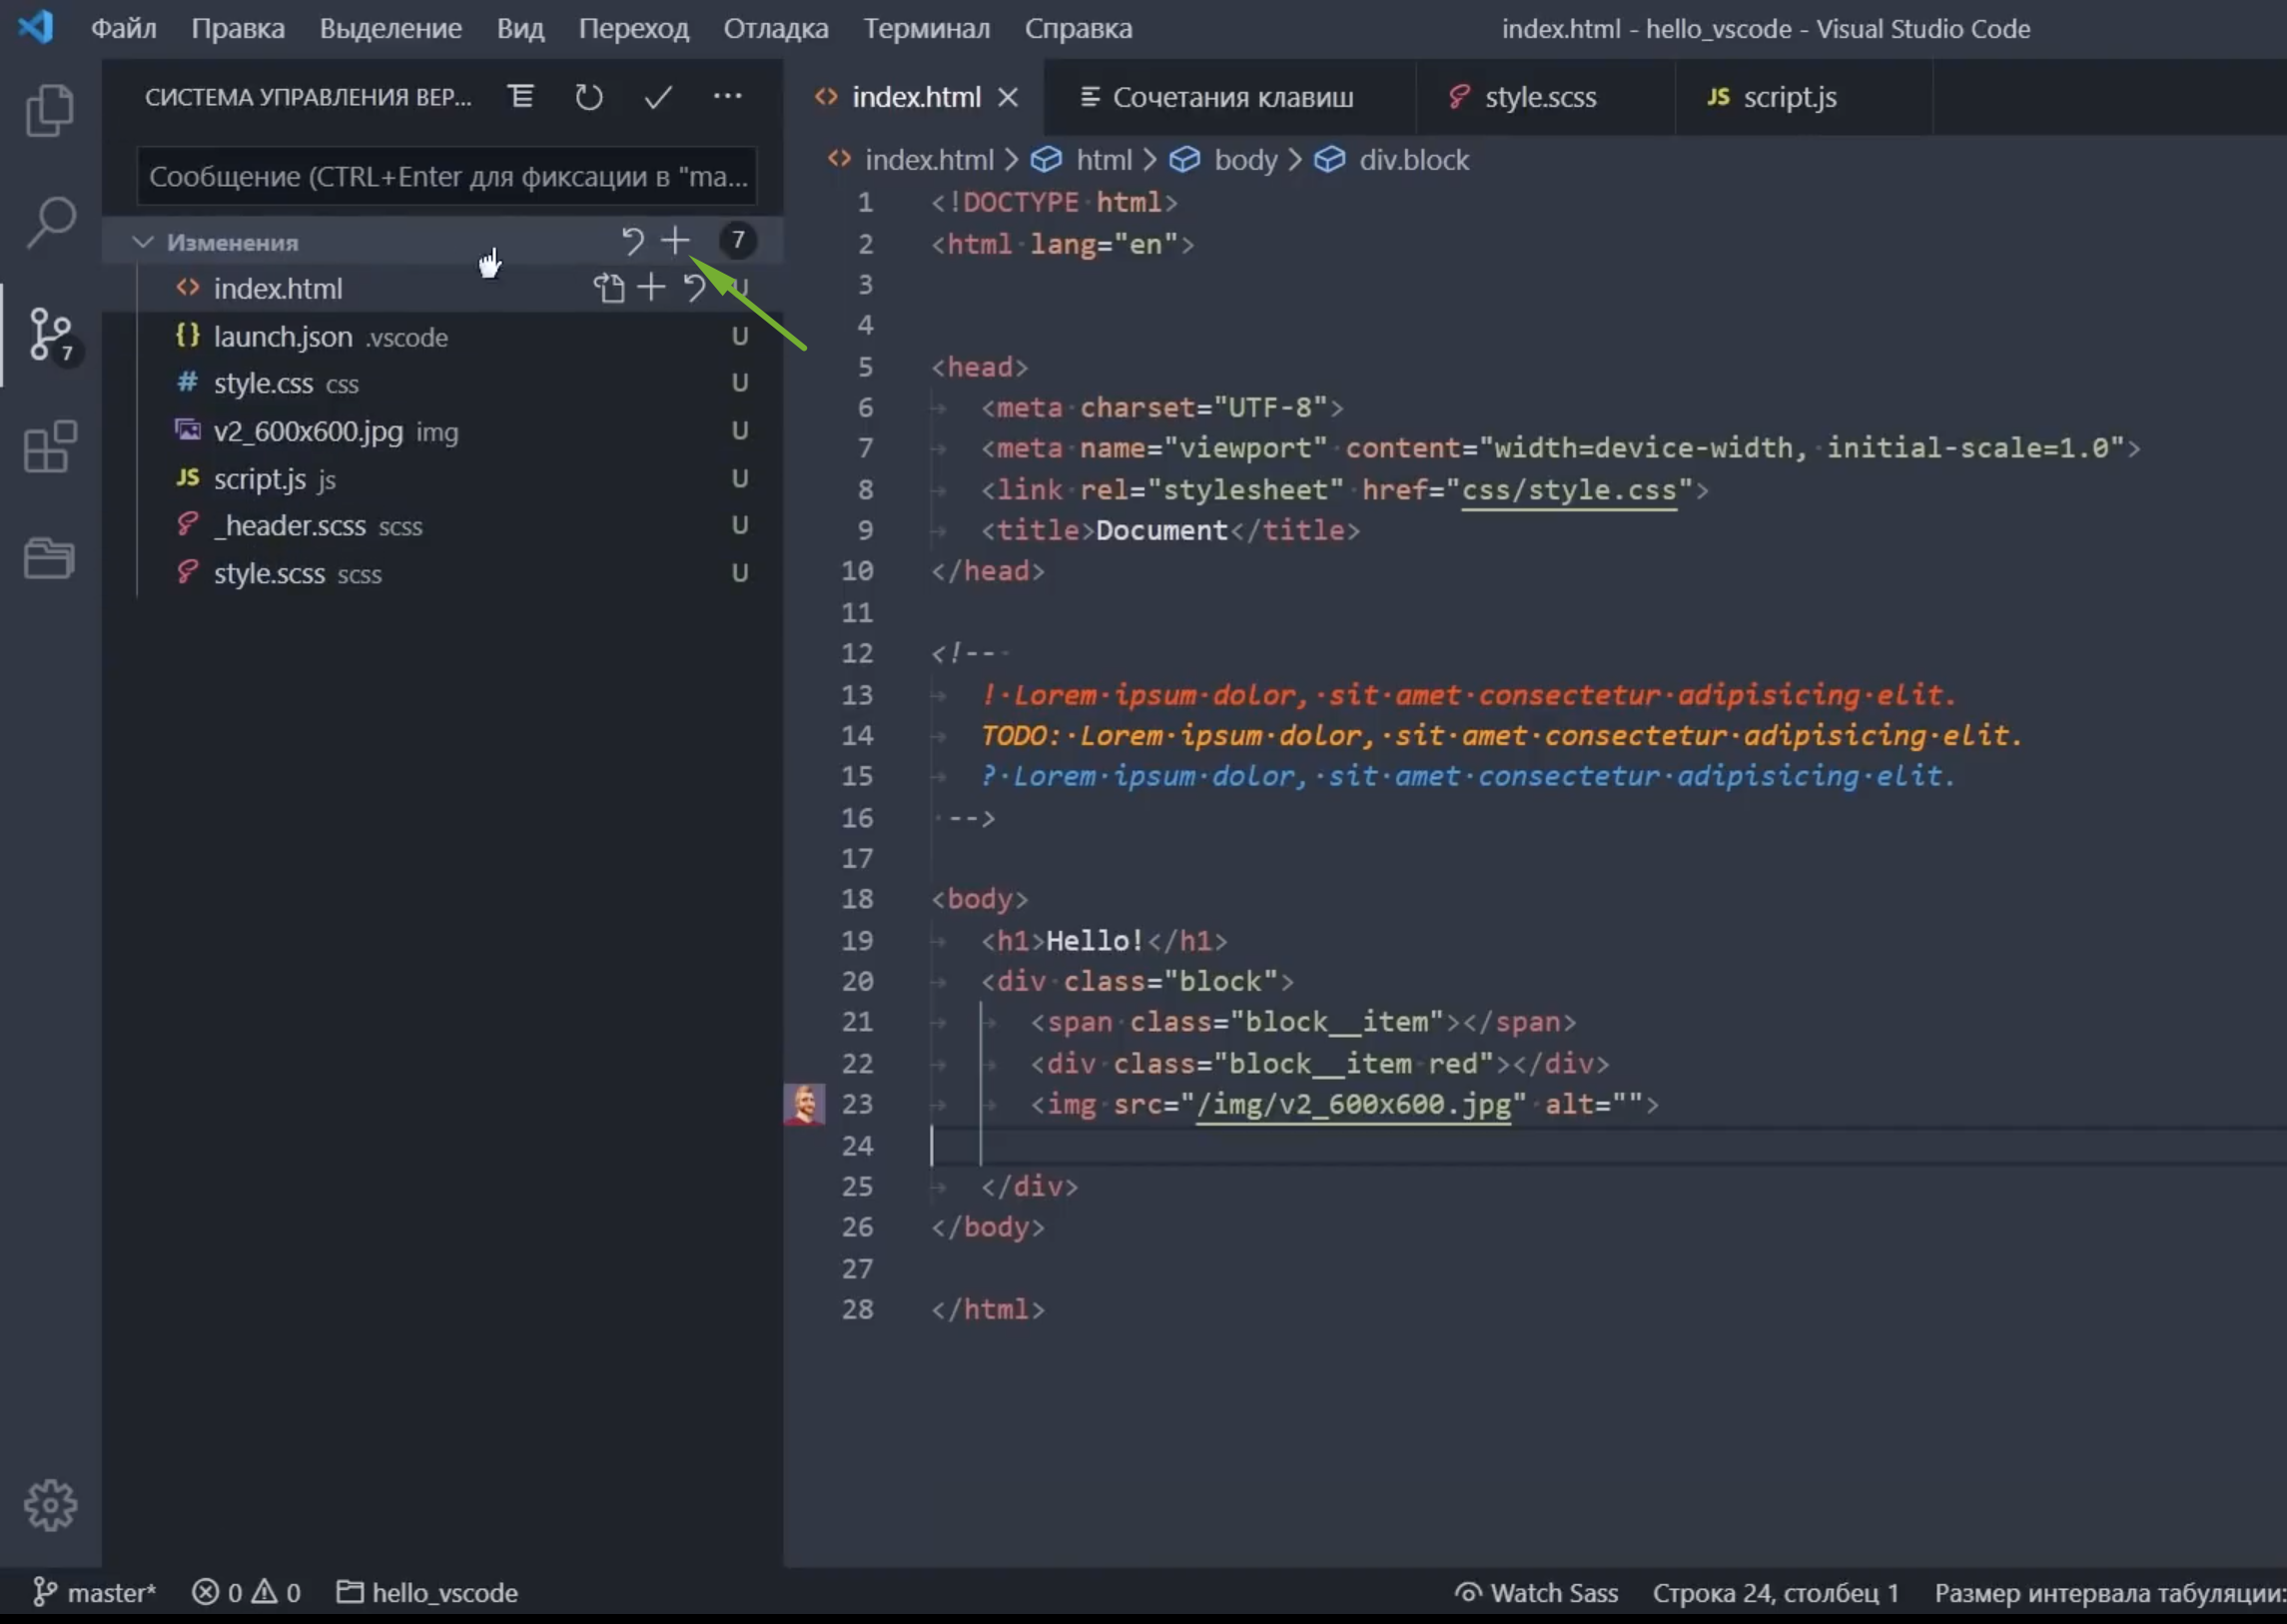Discard all changes in Изменения group
2287x1624 pixels.
pyautogui.click(x=632, y=241)
